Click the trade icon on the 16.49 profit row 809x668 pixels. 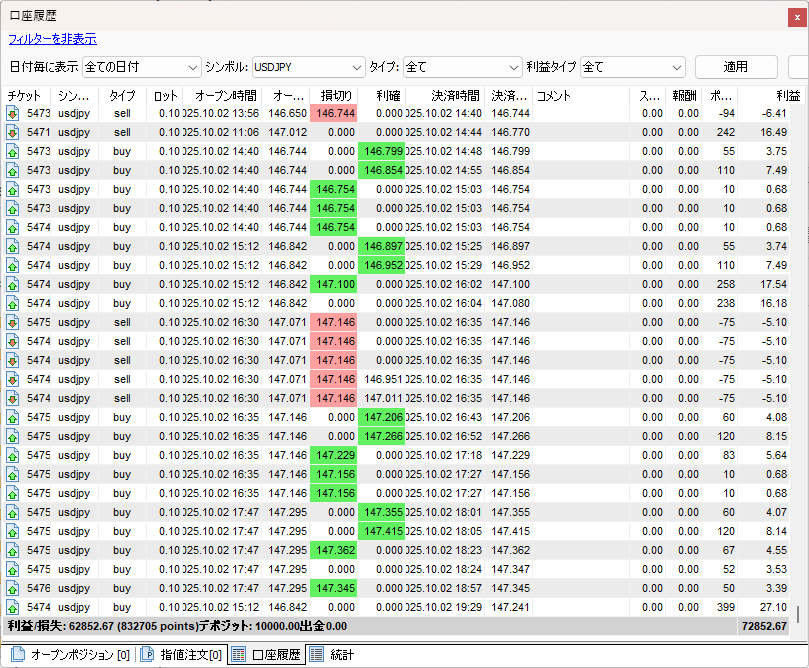[12, 132]
